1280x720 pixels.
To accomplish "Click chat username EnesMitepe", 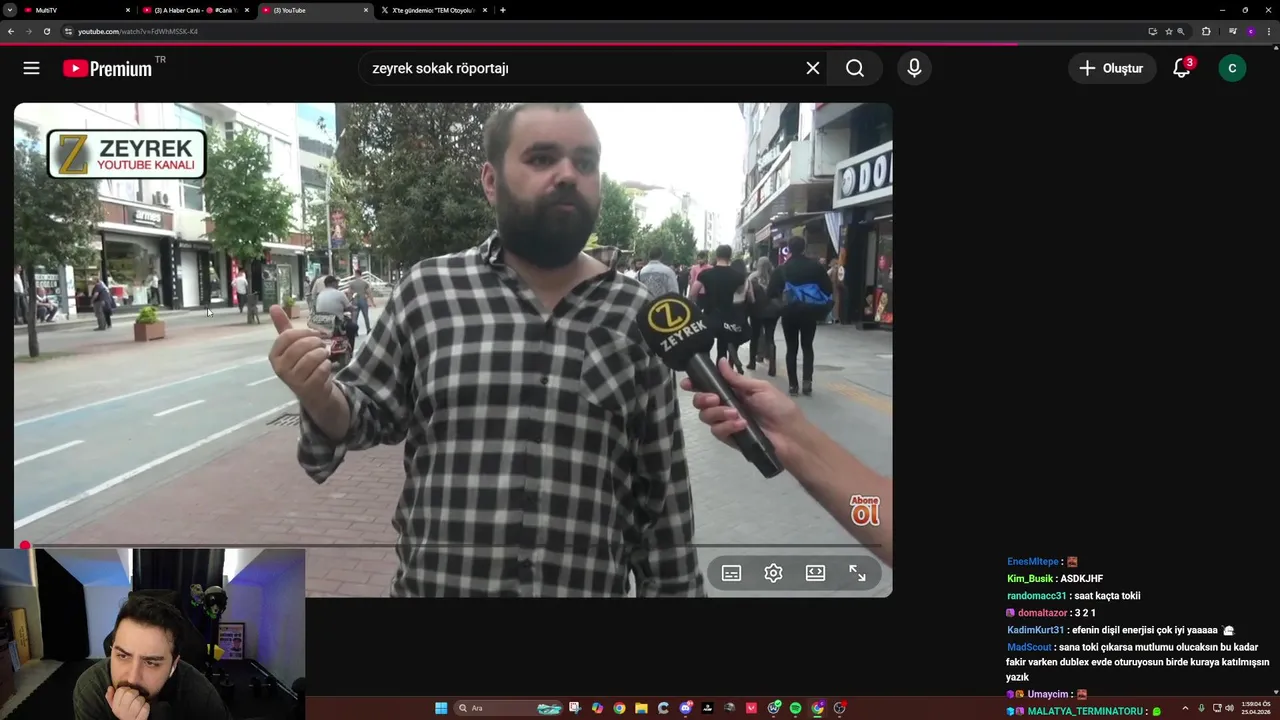I will pos(1033,562).
